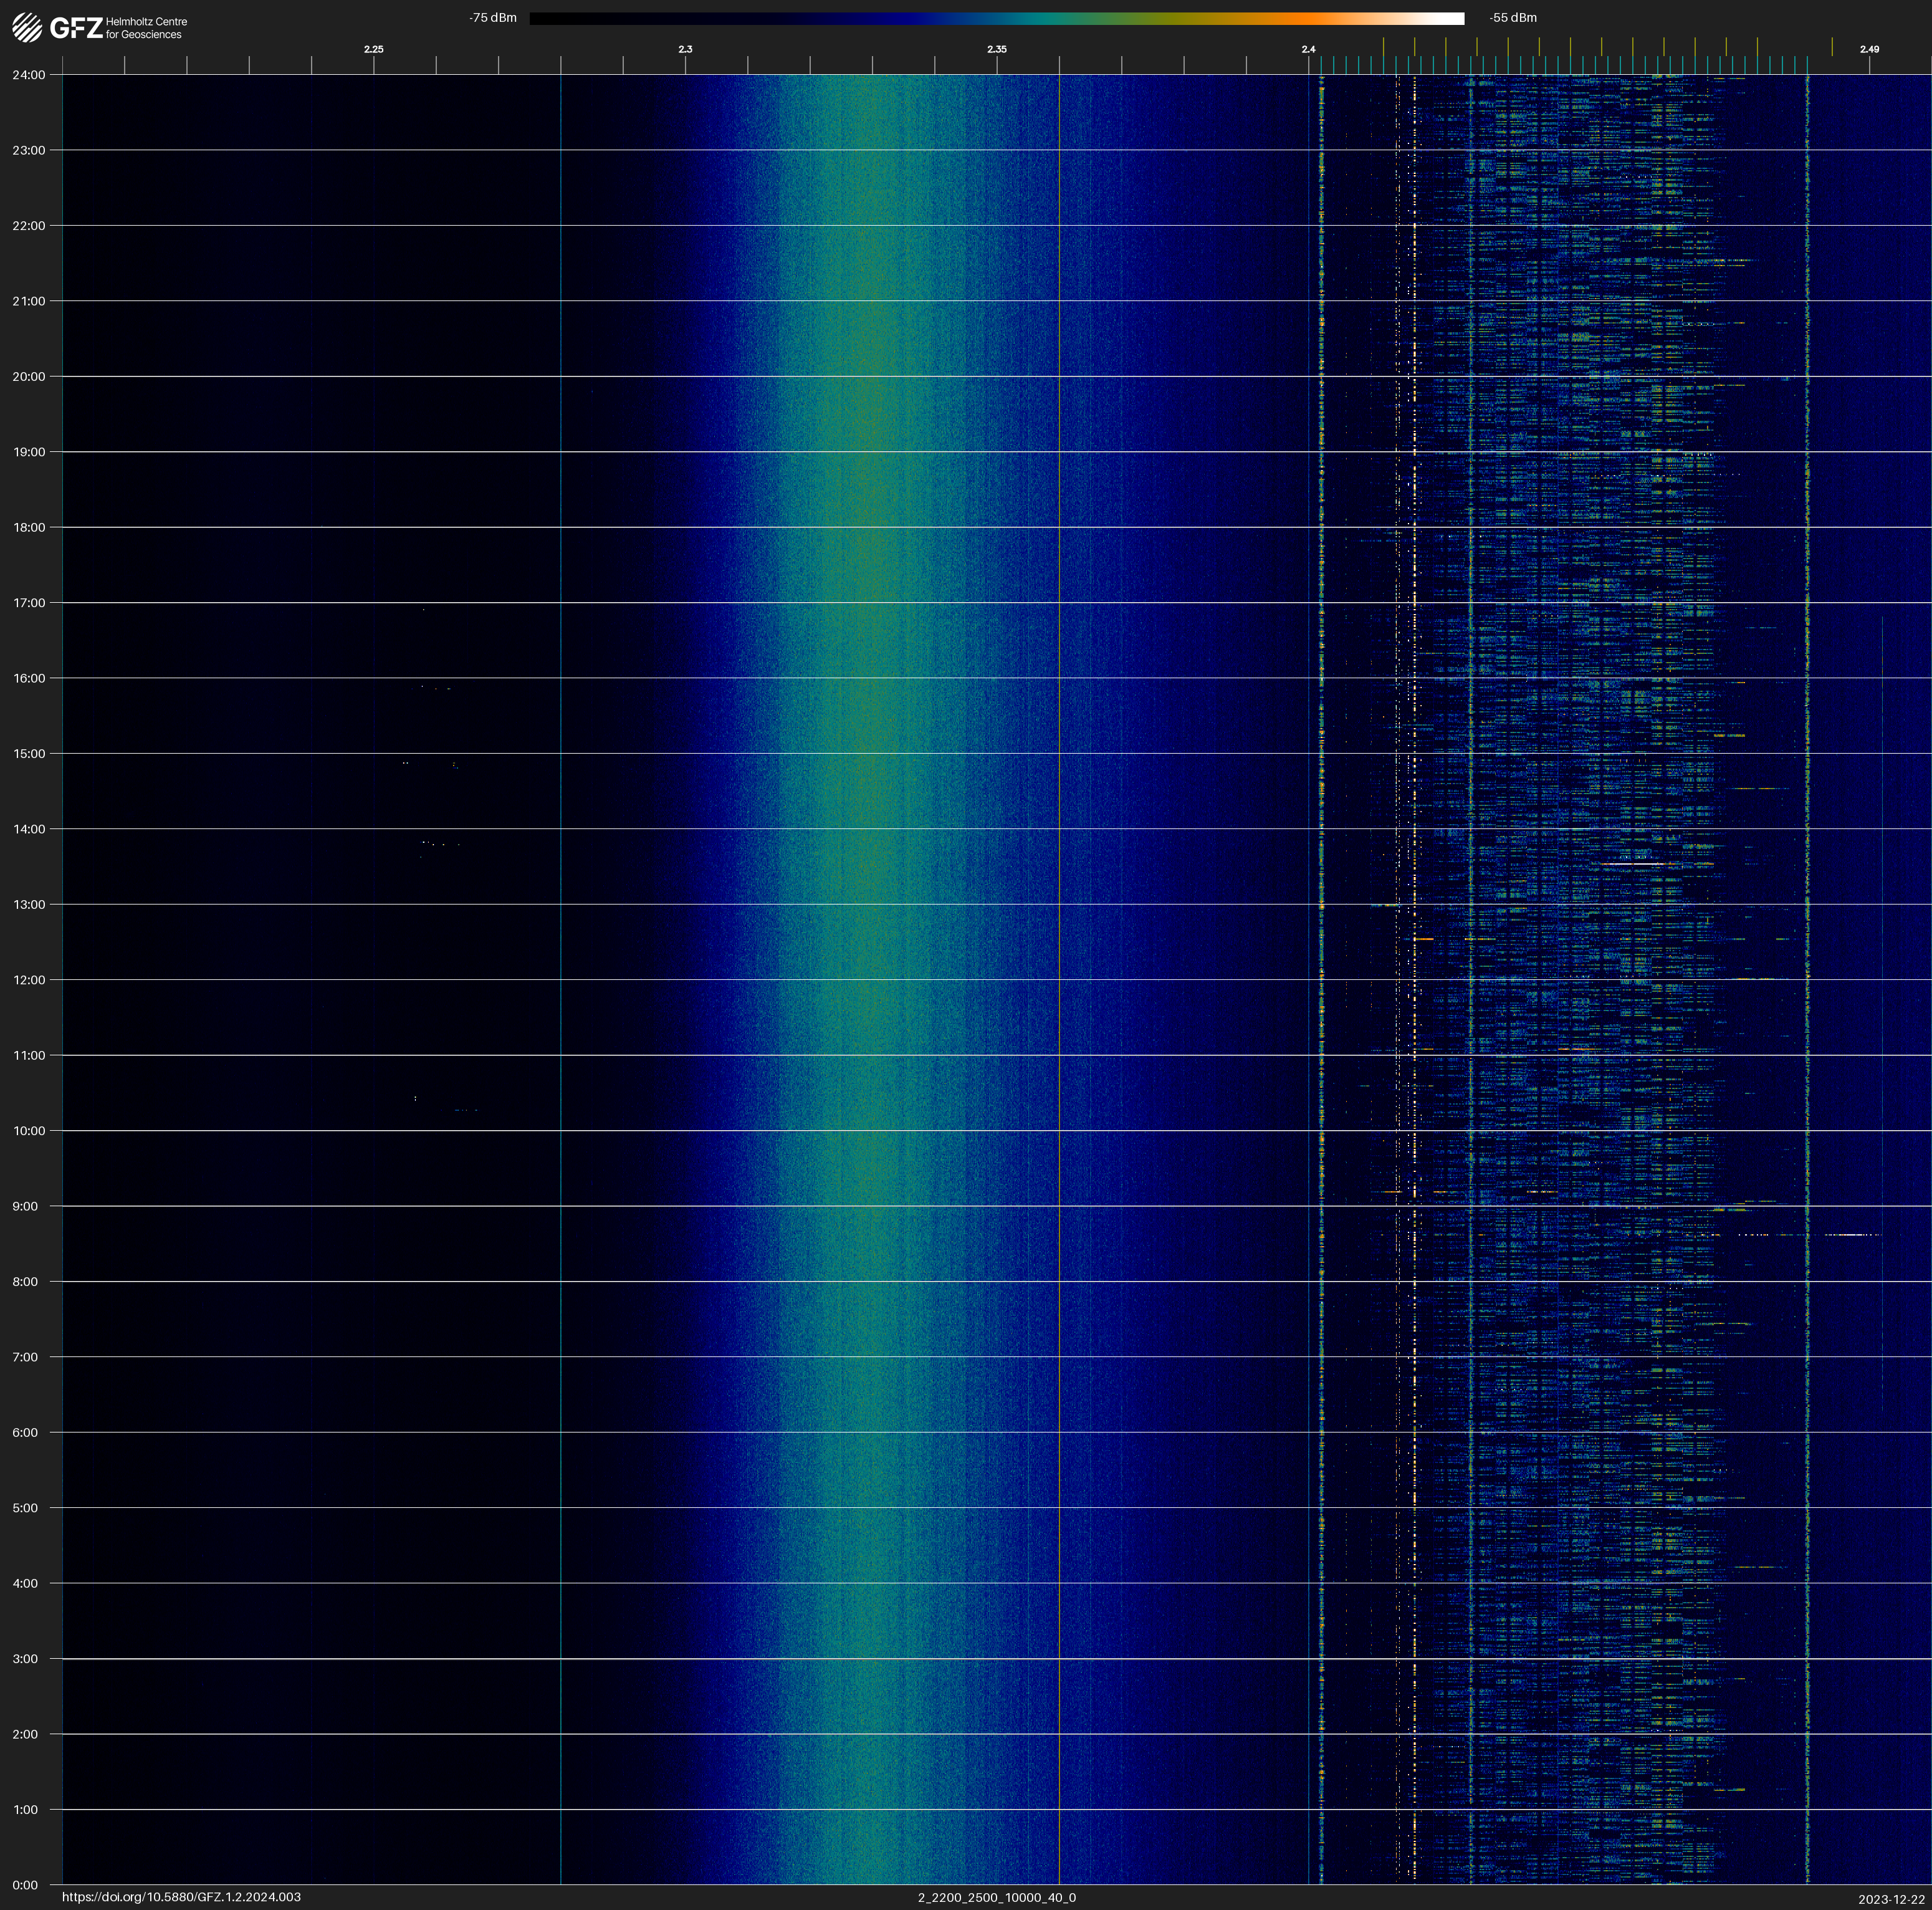Viewport: 1932px width, 1910px height.
Task: Click the GFZ striped circle logo
Action: click(27, 28)
